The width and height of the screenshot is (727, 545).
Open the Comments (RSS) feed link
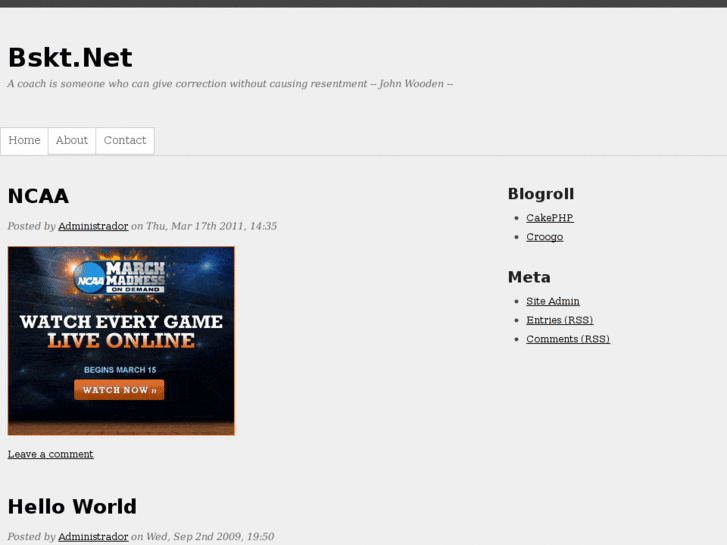tap(568, 339)
